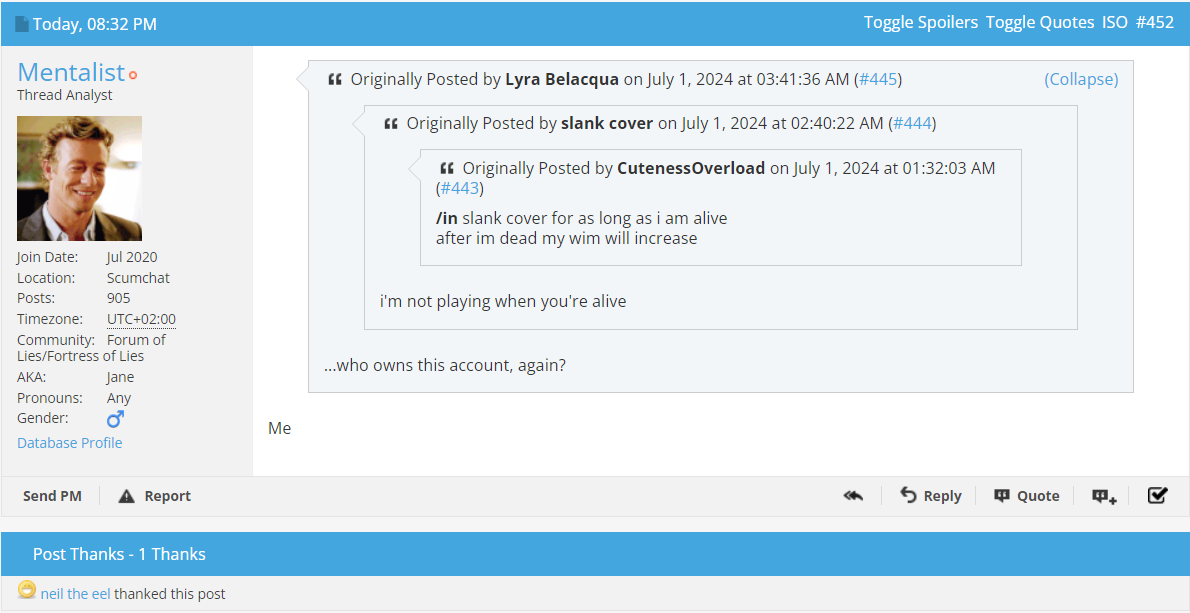Click the reply-all double arrow icon
This screenshot has height=613, width=1190.
pyautogui.click(x=853, y=495)
